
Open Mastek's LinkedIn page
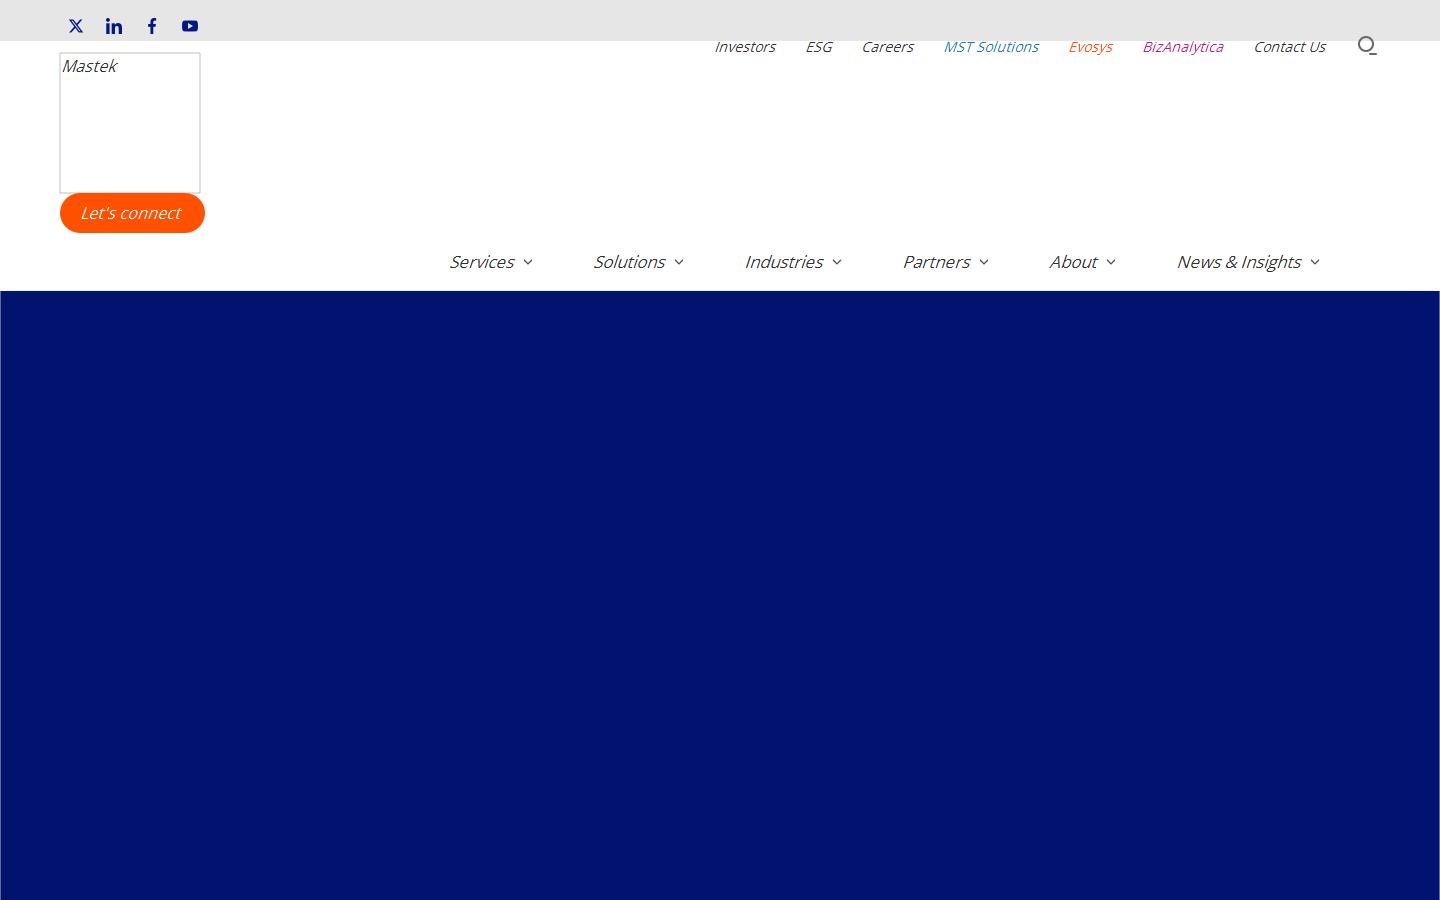click(113, 26)
